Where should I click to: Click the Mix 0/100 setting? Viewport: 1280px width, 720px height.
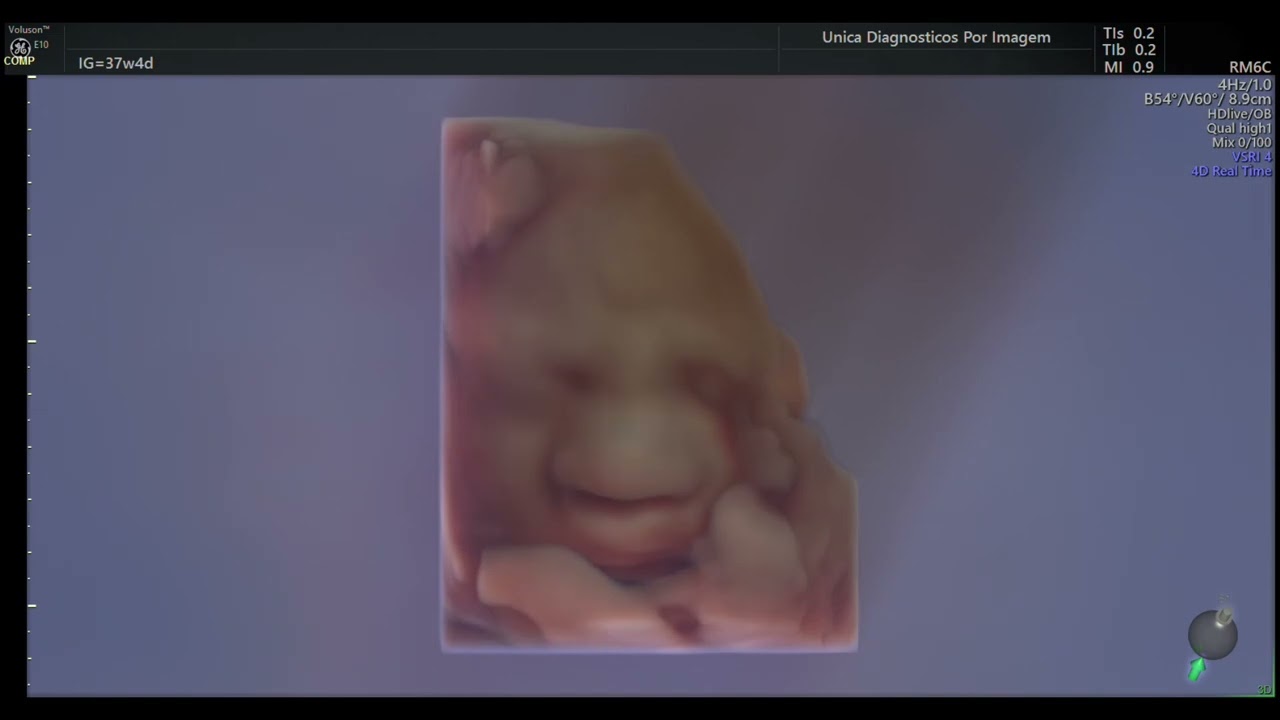point(1242,143)
